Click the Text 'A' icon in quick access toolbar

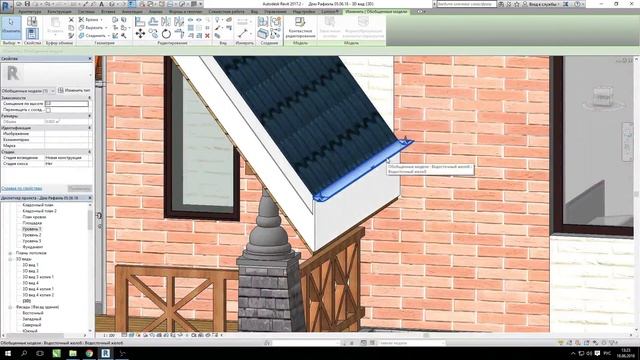101,4
